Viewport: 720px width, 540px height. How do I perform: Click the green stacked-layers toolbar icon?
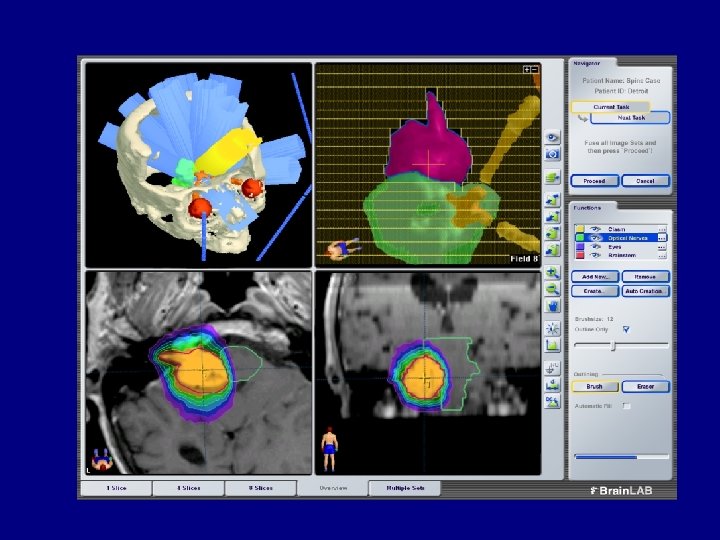[x=552, y=177]
